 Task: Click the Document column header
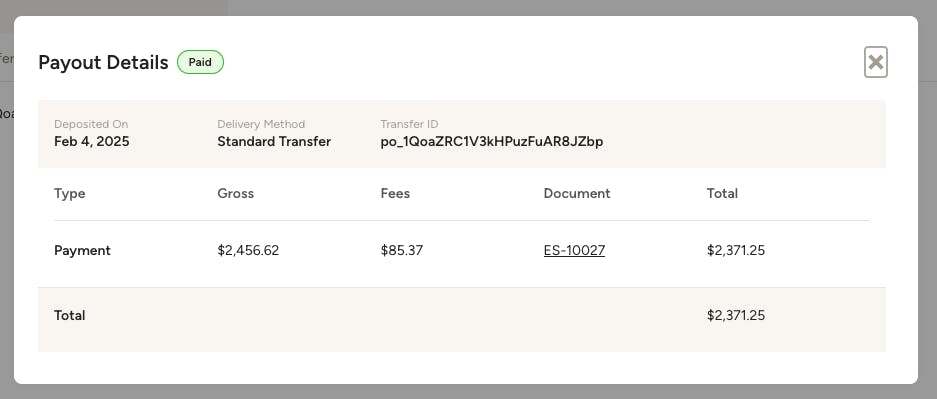point(577,194)
